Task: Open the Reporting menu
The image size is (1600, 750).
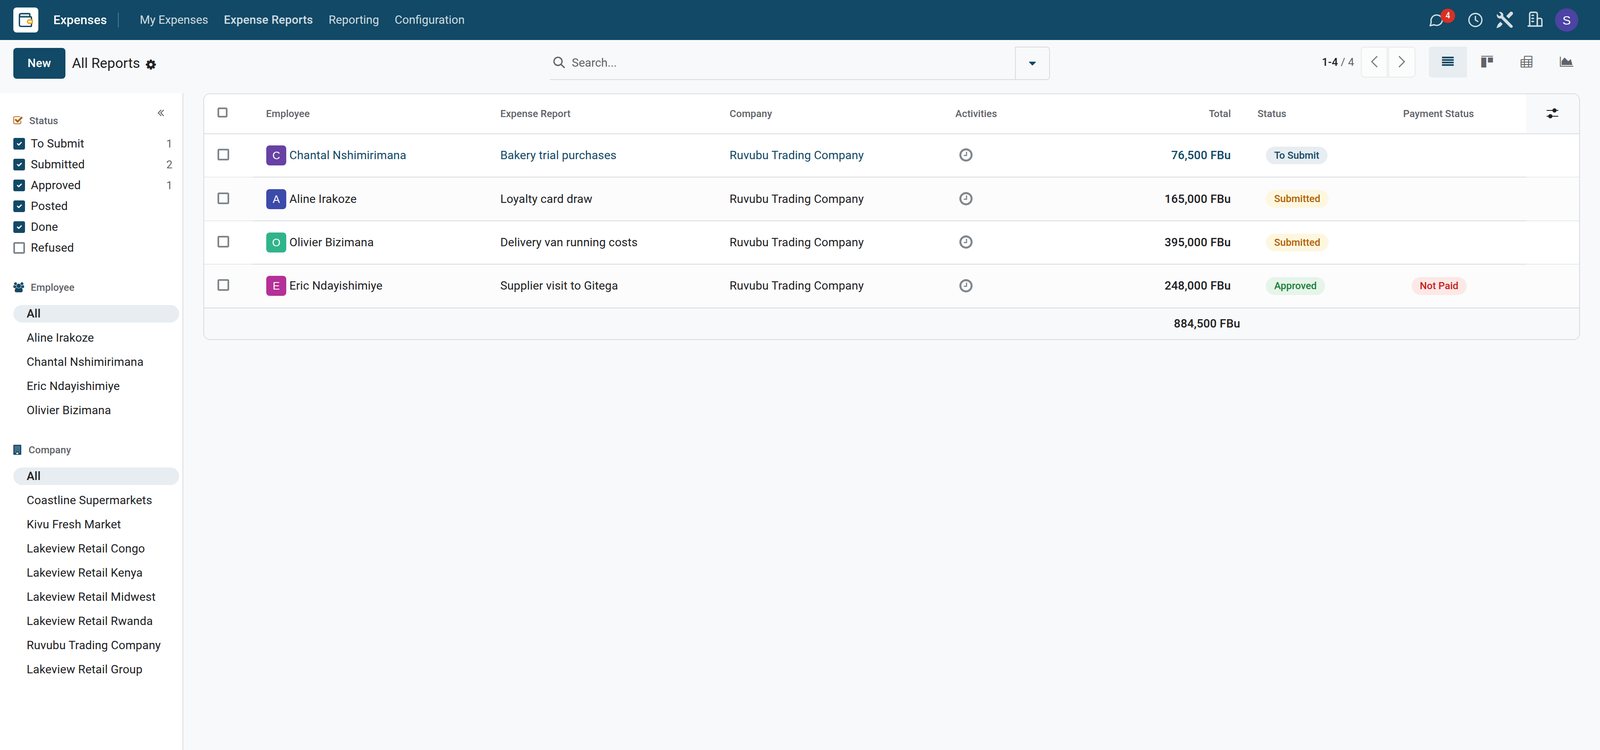Action: 354,20
